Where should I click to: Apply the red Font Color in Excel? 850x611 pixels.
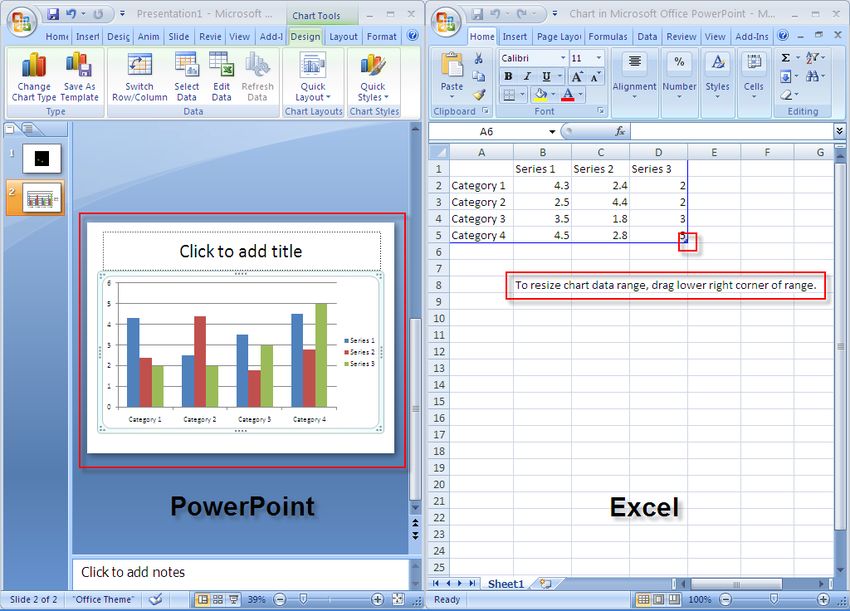point(568,95)
